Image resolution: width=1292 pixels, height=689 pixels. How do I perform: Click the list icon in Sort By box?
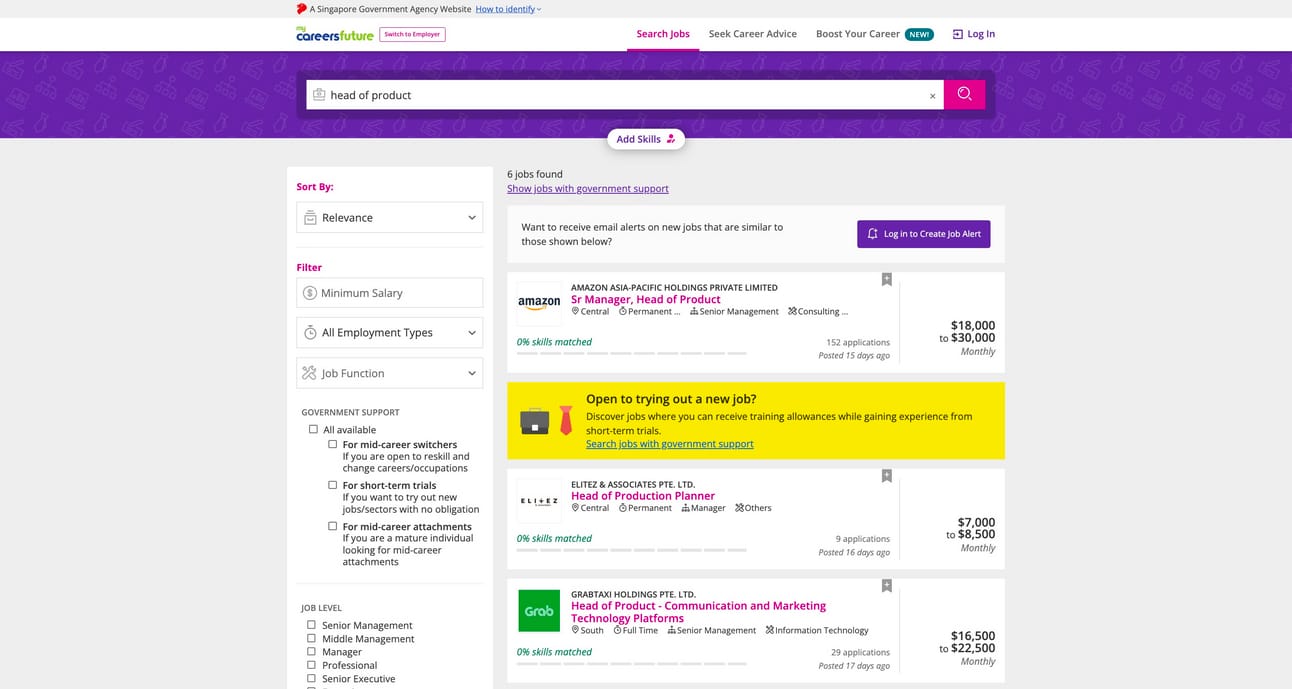click(x=310, y=218)
